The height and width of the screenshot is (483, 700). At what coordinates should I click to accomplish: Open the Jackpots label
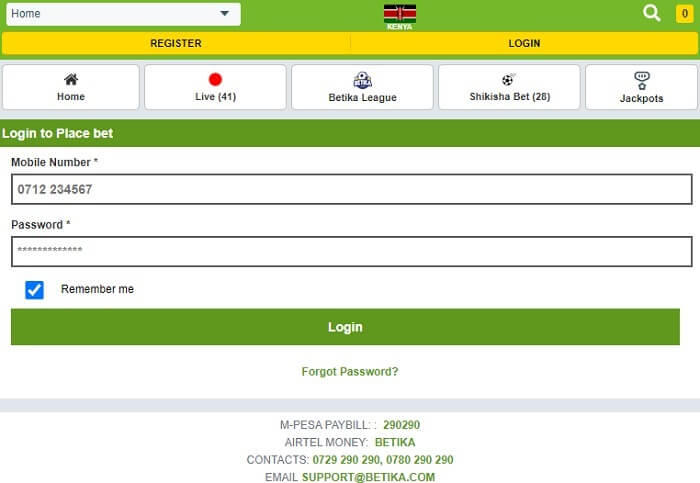pyautogui.click(x=642, y=99)
